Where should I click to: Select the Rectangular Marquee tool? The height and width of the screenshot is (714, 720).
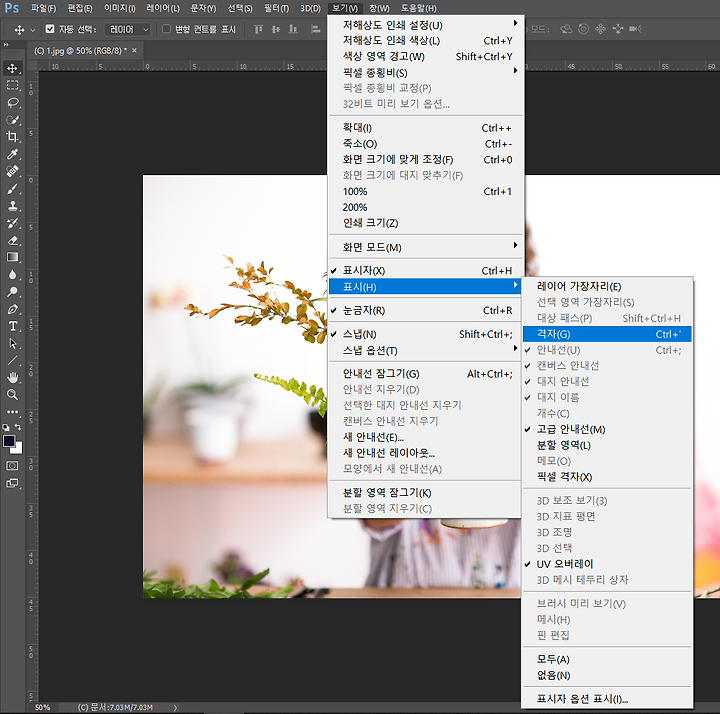[12, 85]
